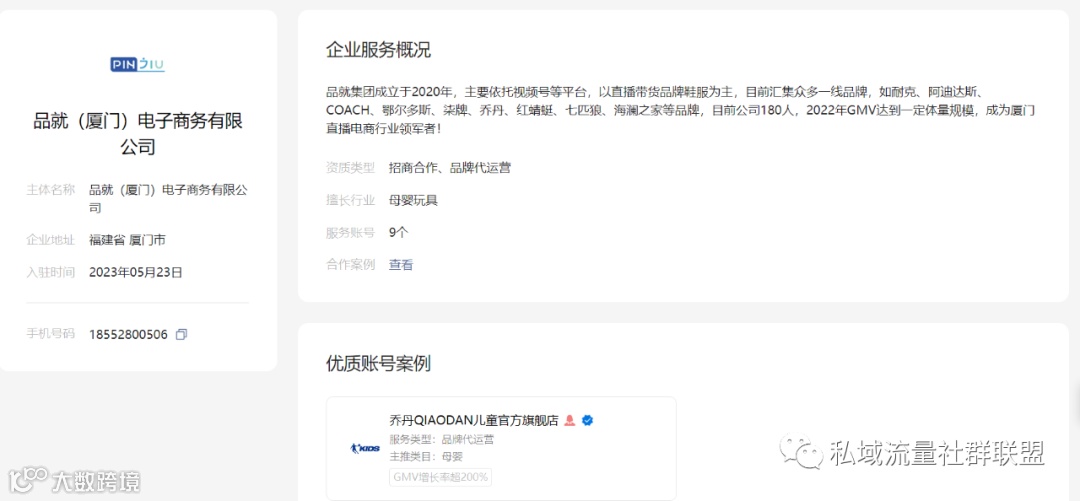Click the 优质账号案例 heading

379,364
